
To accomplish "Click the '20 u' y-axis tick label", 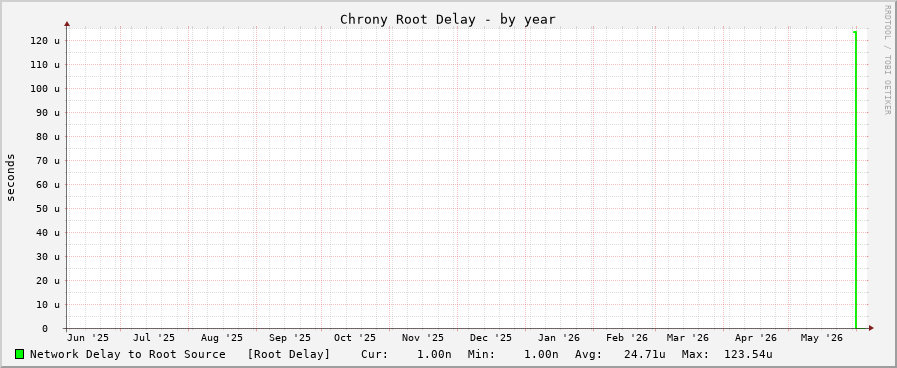I will pos(47,281).
